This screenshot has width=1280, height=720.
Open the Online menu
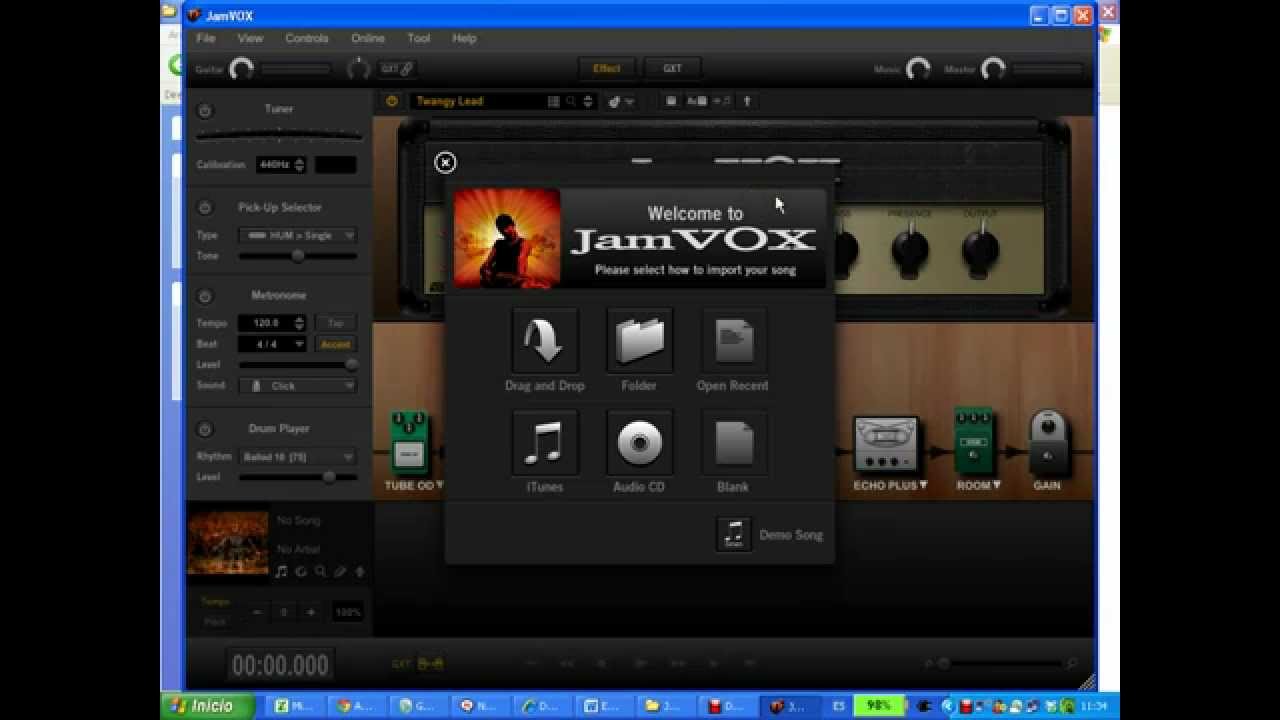tap(368, 38)
